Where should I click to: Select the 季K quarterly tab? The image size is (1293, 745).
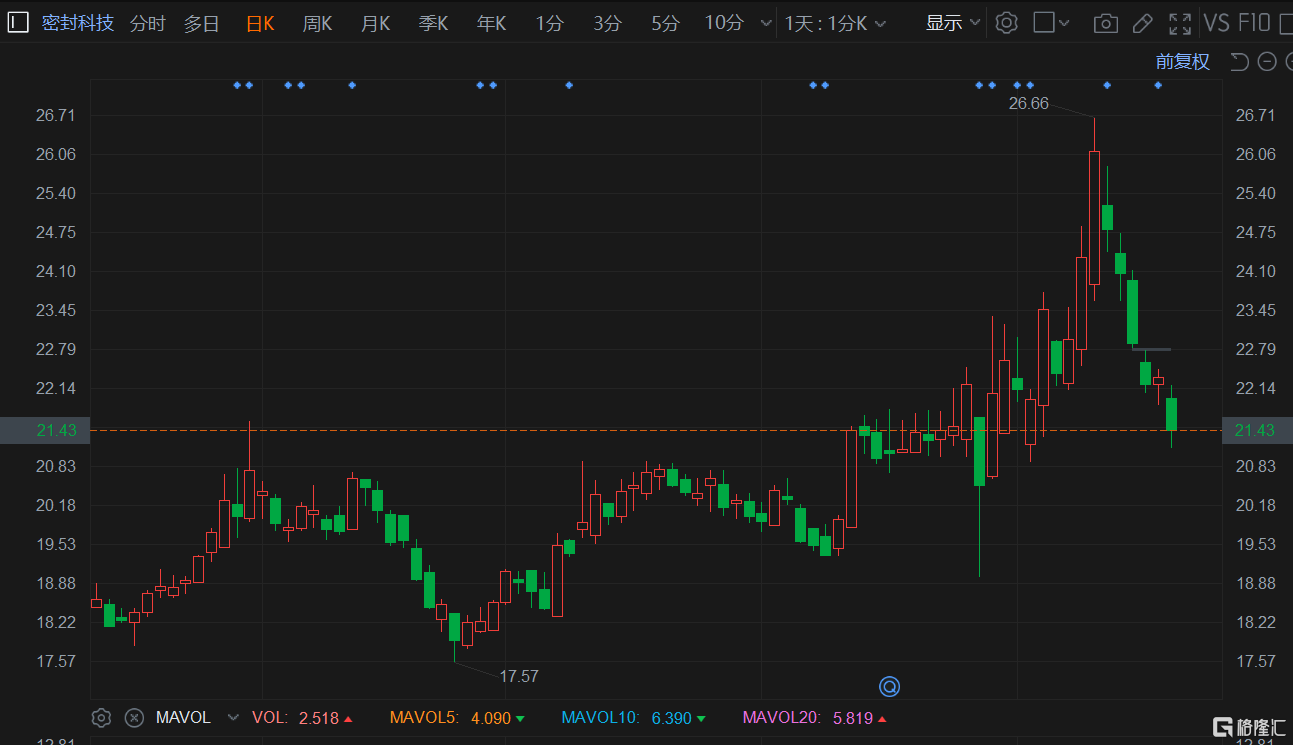[434, 23]
